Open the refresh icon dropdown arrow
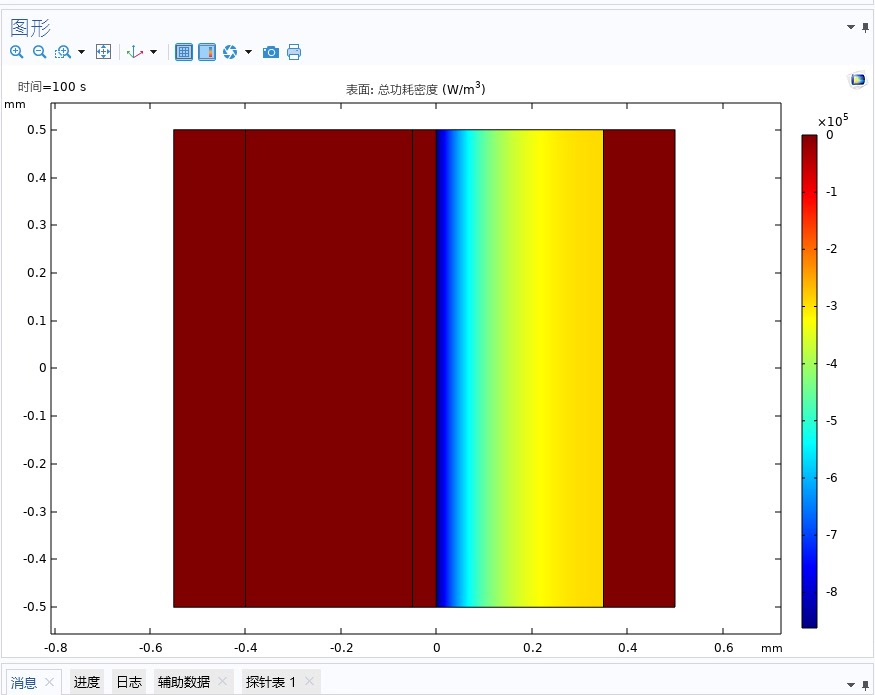The width and height of the screenshot is (875, 695). (248, 52)
